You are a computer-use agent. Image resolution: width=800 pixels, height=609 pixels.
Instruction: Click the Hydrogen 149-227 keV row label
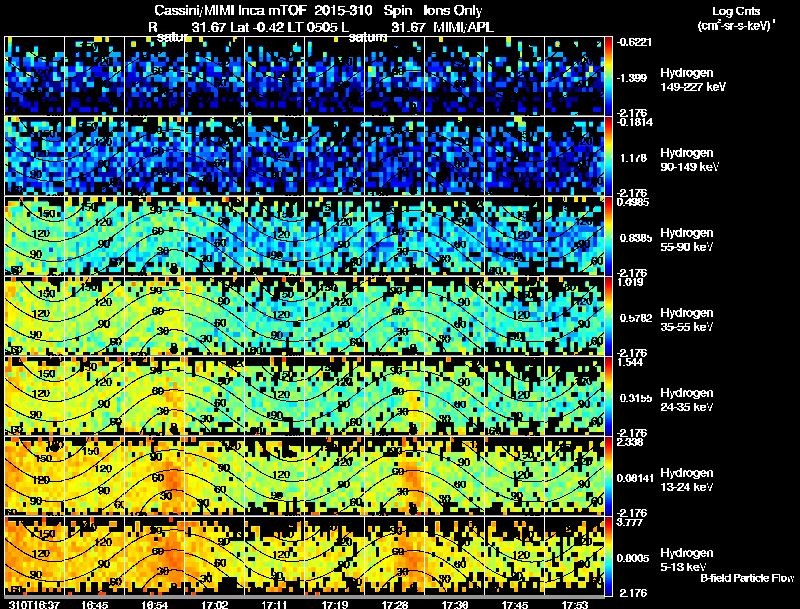click(x=692, y=80)
